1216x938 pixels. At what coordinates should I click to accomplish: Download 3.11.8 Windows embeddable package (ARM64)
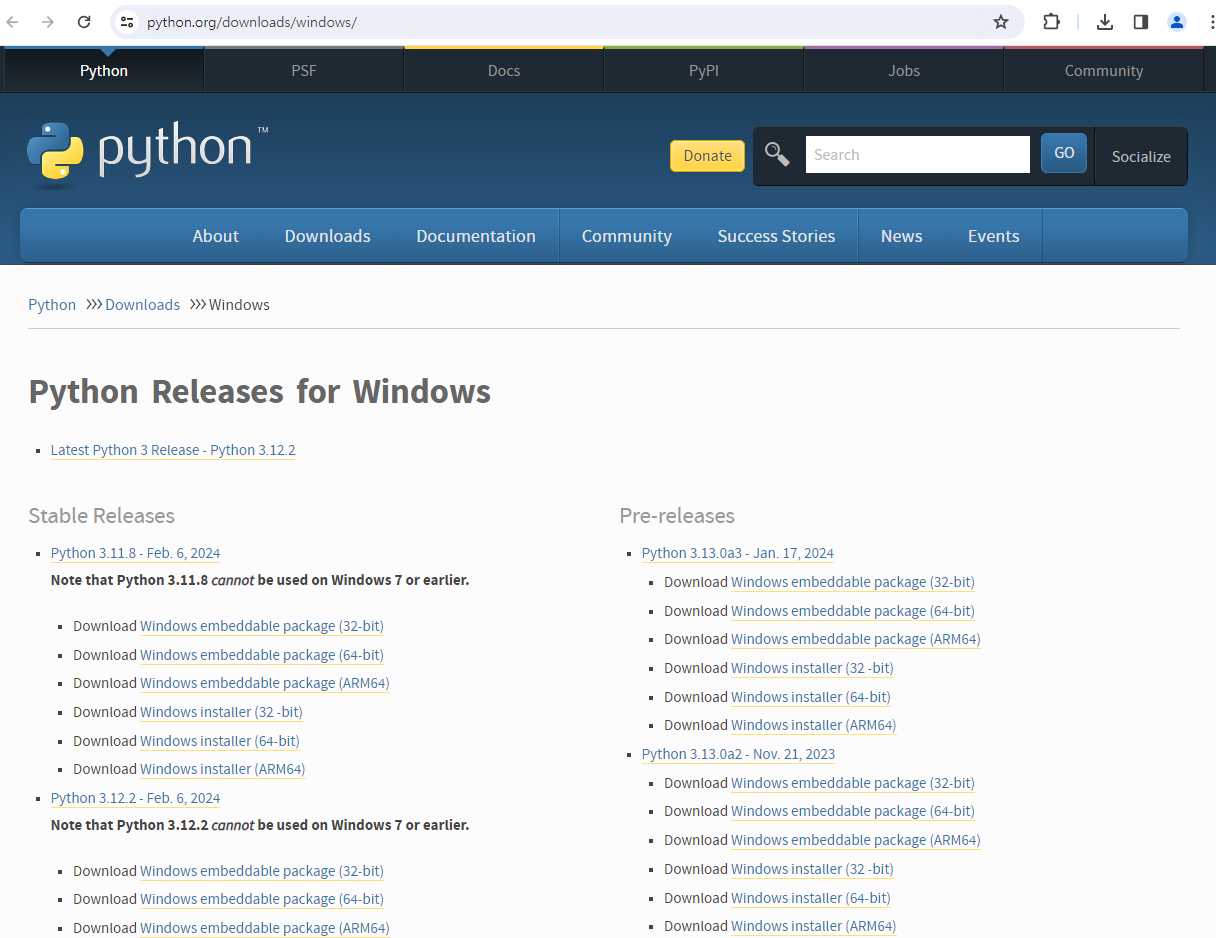[264, 683]
